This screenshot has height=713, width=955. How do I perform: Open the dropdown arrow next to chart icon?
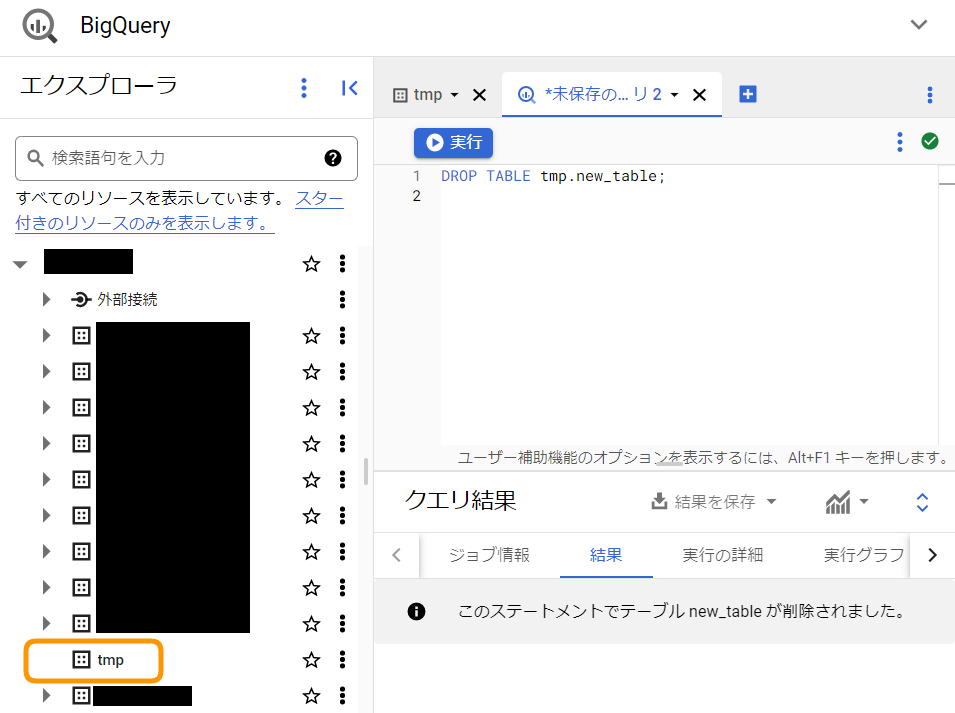click(864, 502)
